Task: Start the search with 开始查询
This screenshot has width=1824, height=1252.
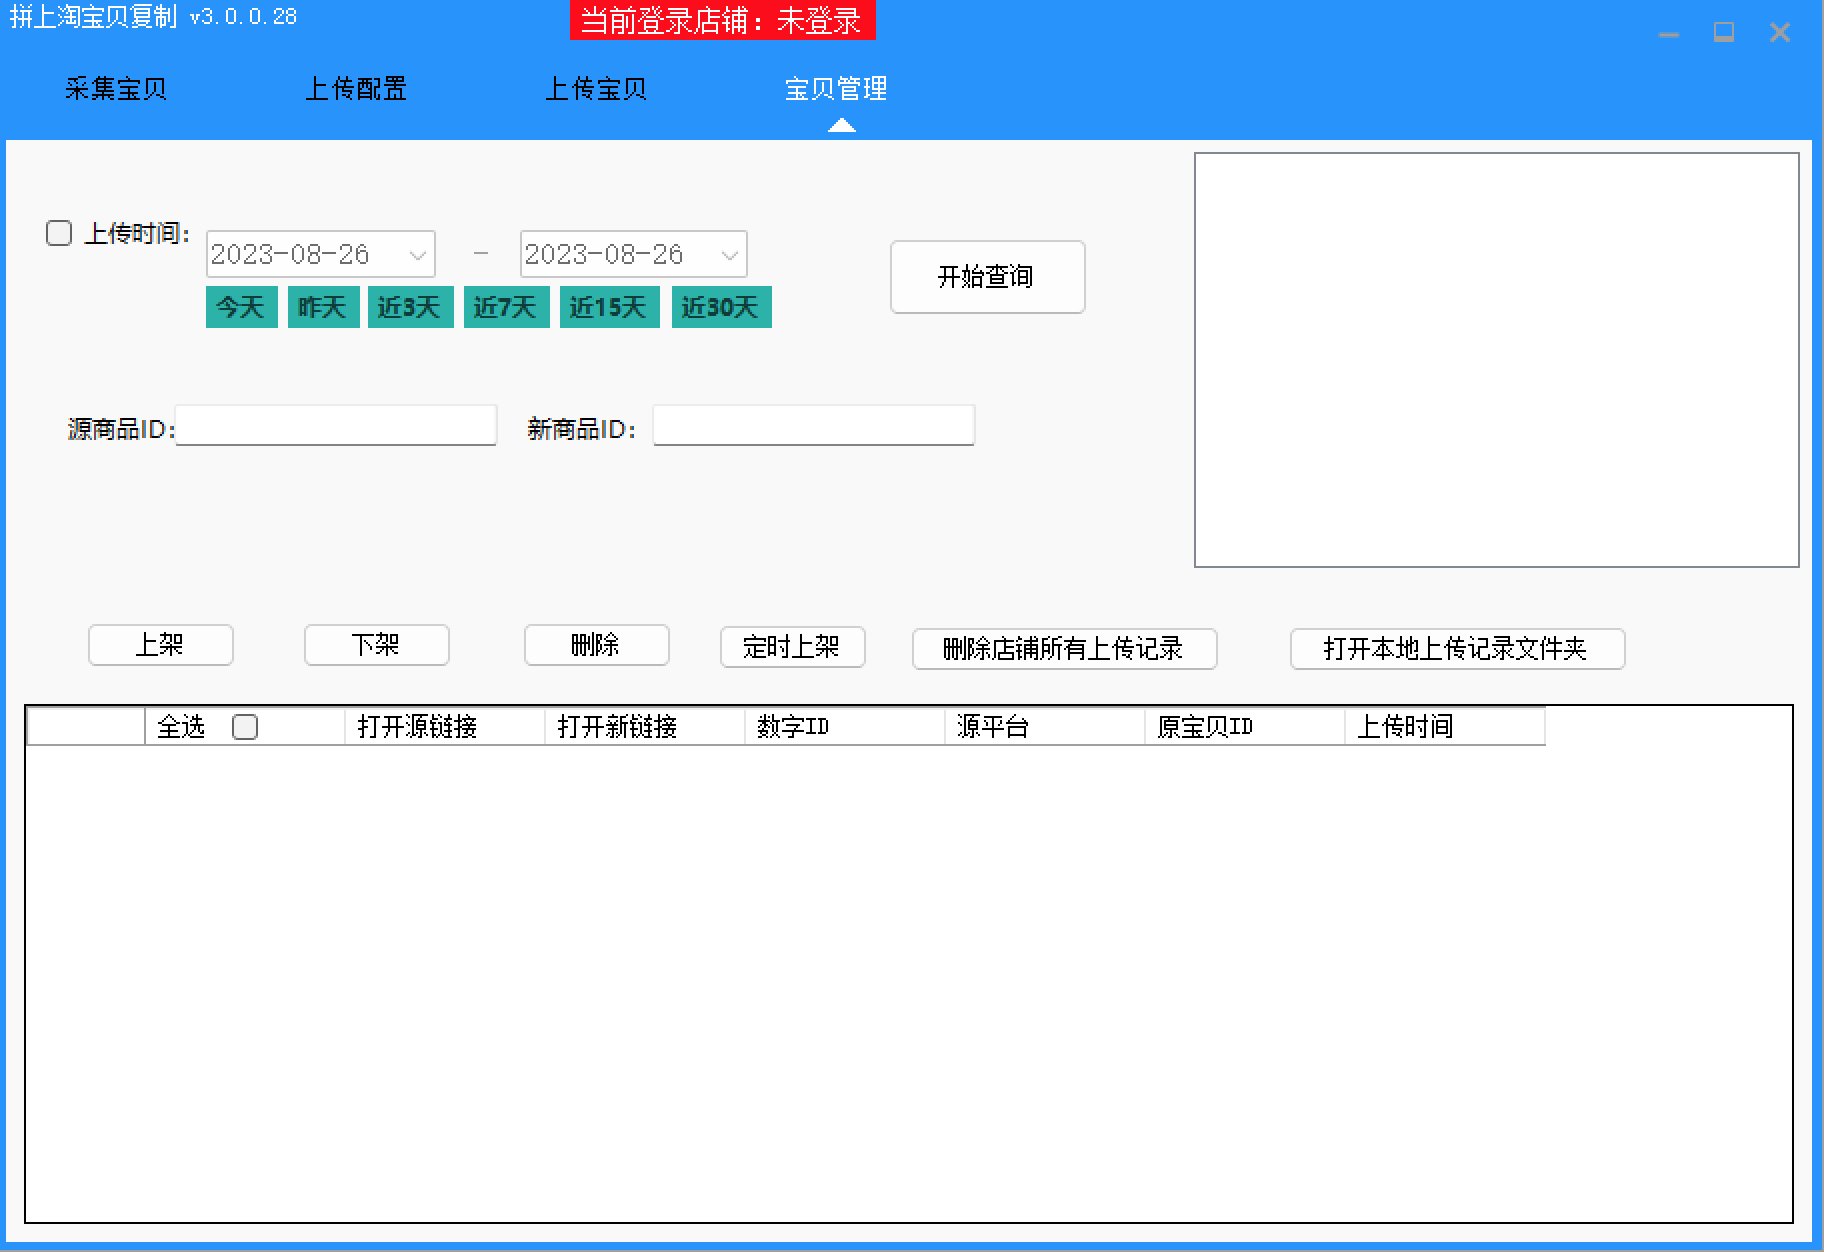Action: pos(988,277)
